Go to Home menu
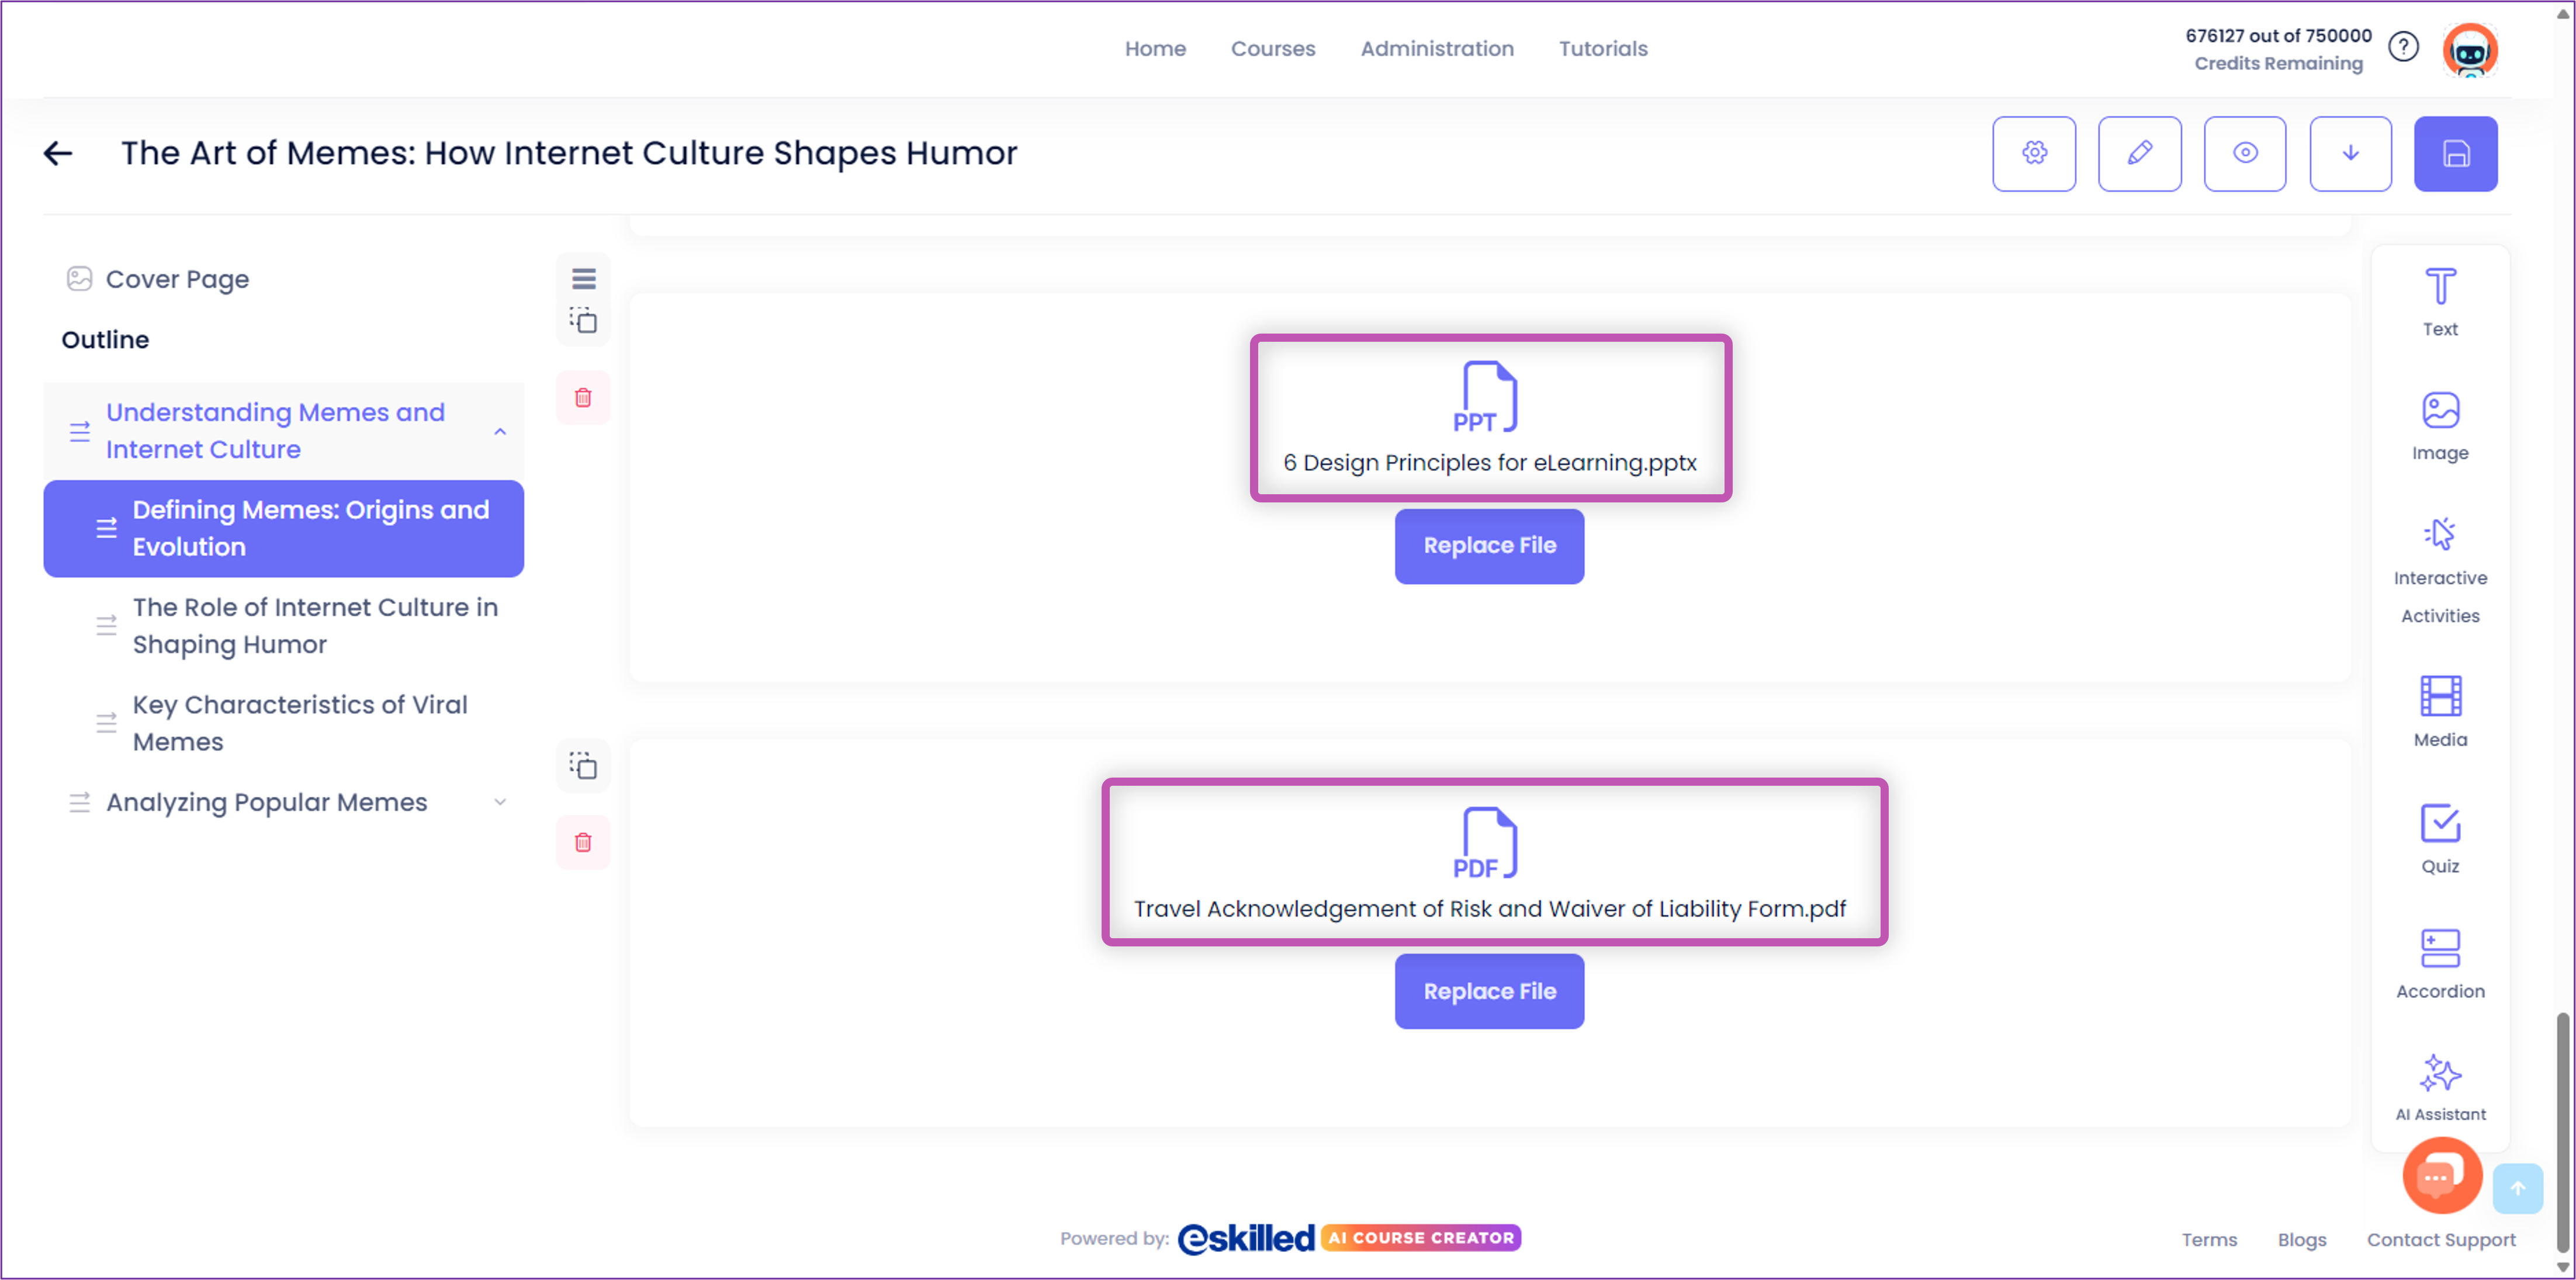2576x1280 pixels. (x=1155, y=48)
